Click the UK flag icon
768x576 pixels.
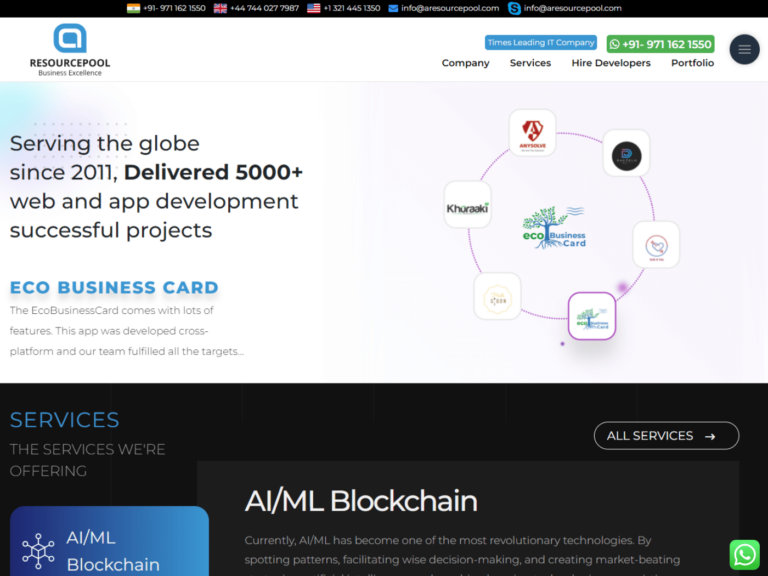[220, 8]
